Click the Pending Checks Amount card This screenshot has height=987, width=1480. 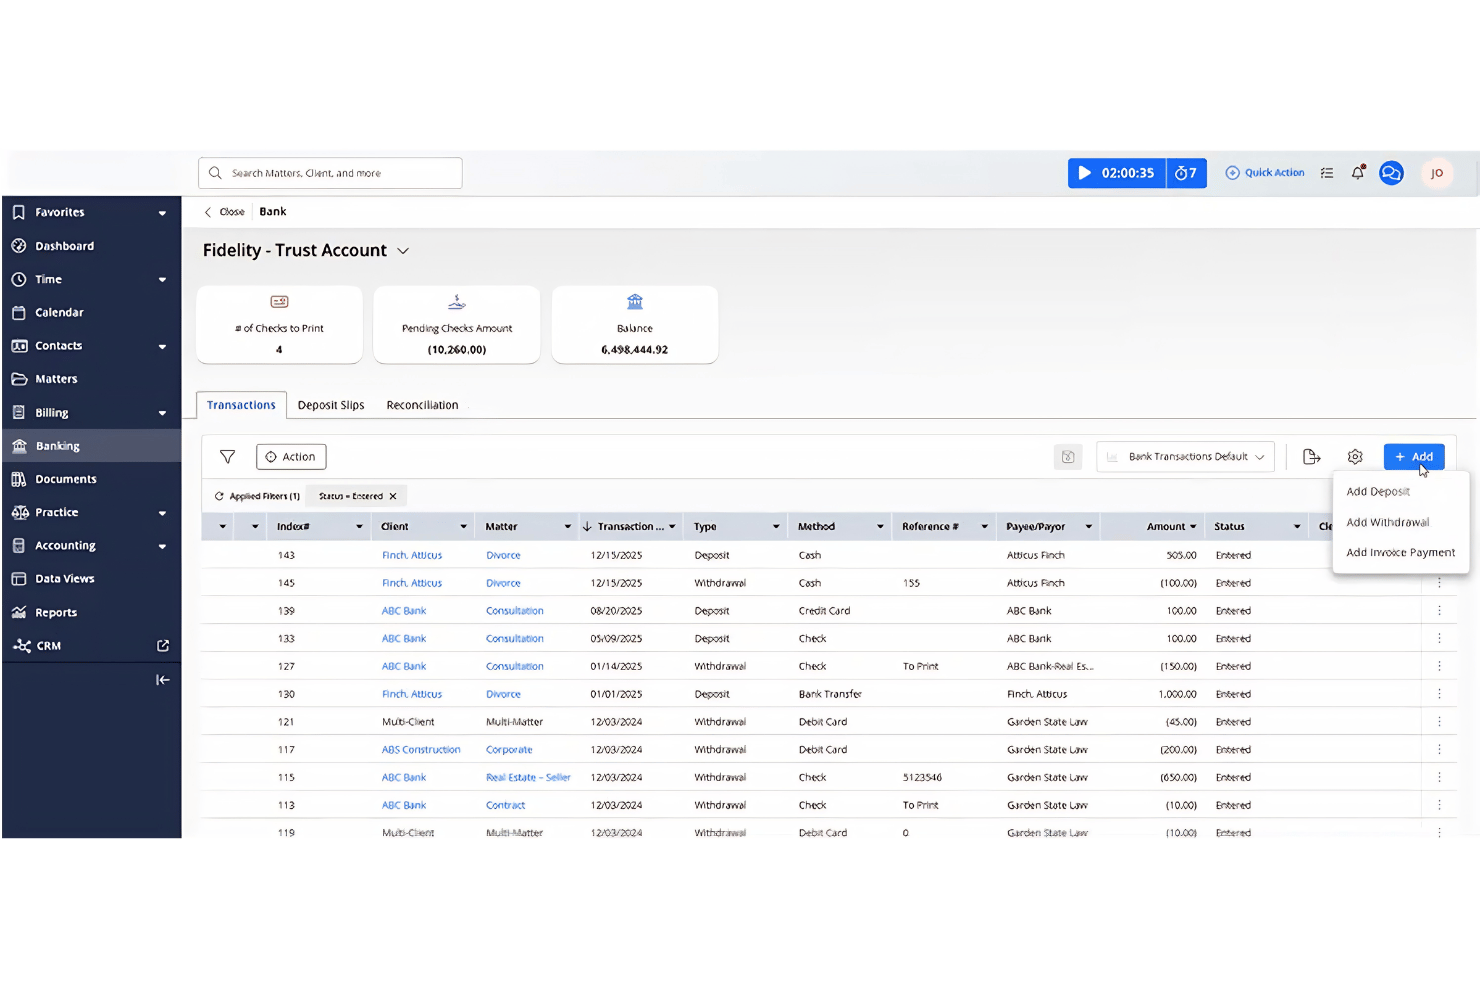(457, 325)
